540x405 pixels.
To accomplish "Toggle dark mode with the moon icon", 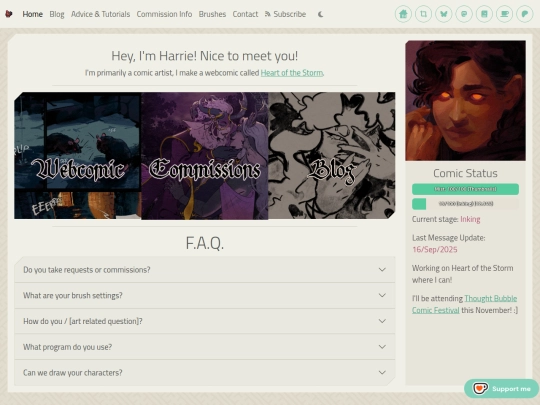I will [320, 14].
